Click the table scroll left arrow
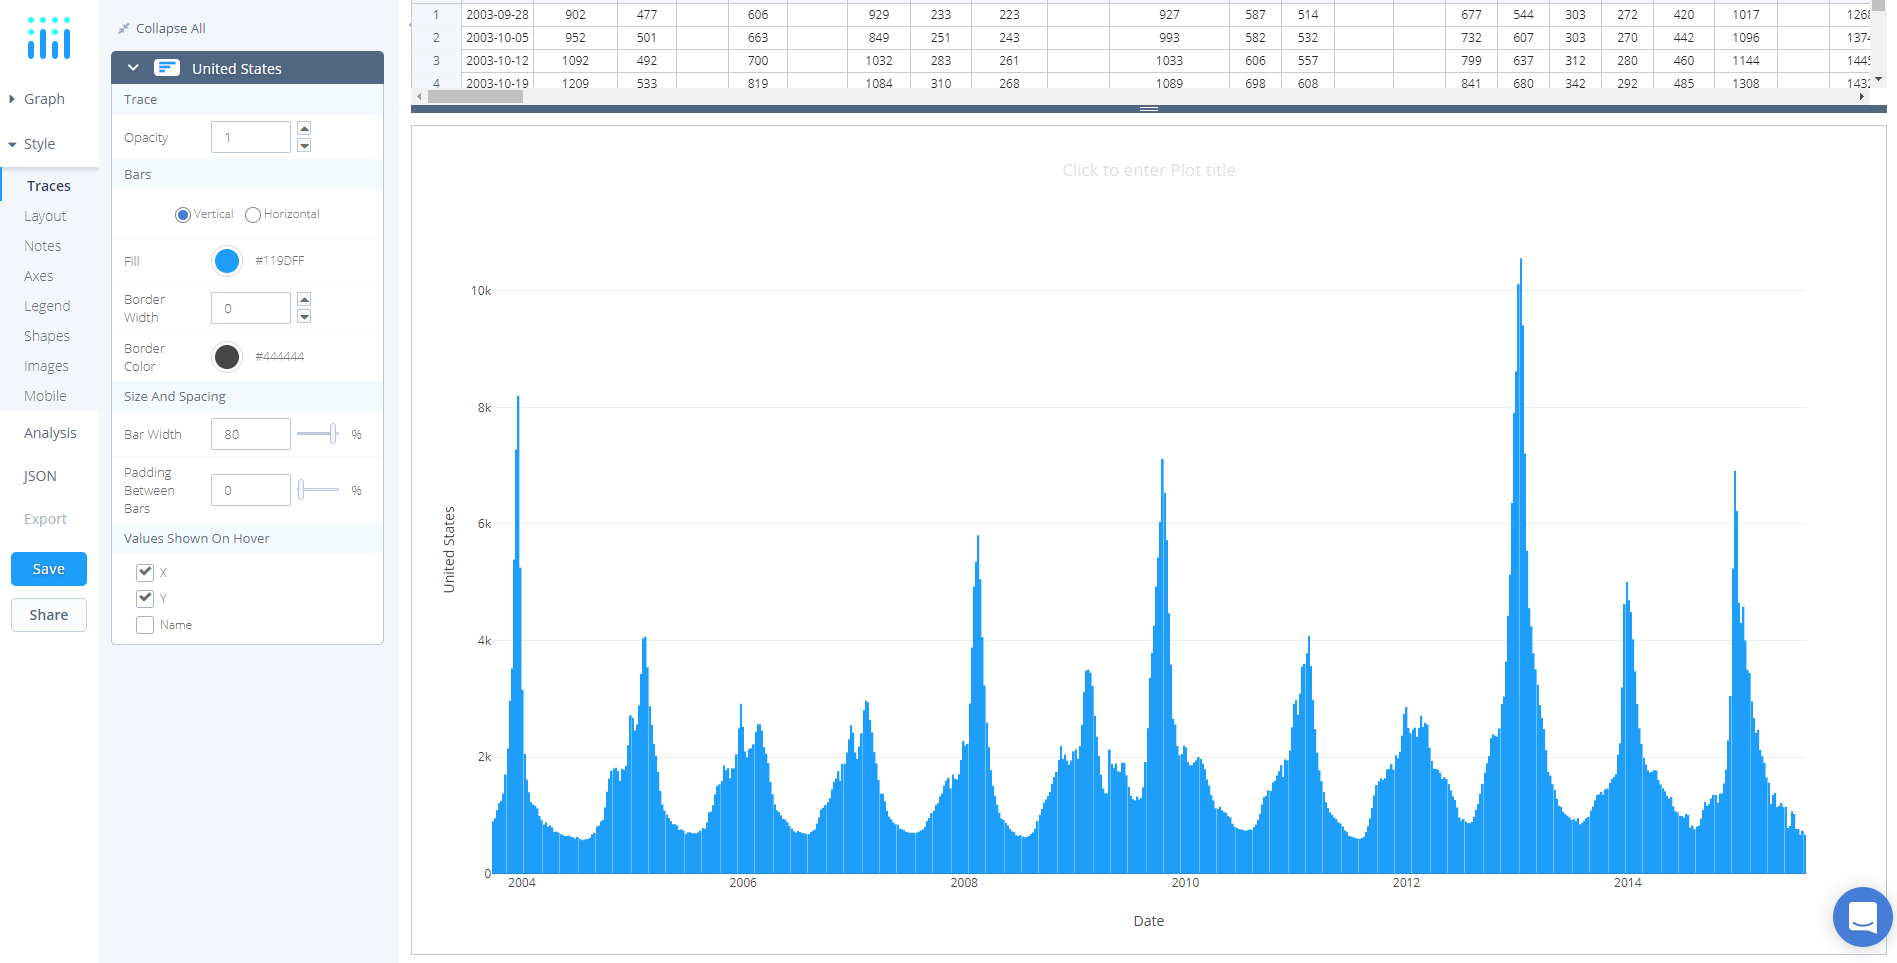The width and height of the screenshot is (1897, 963). pyautogui.click(x=419, y=97)
